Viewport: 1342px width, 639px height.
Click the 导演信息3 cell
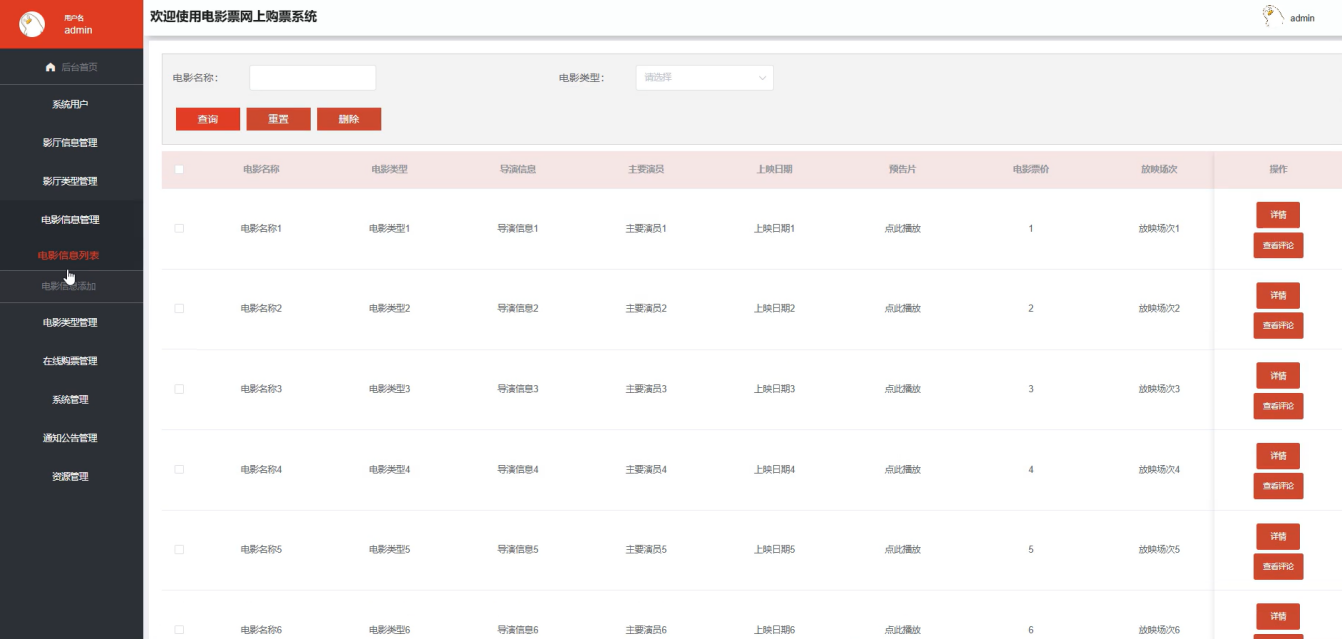tap(518, 389)
